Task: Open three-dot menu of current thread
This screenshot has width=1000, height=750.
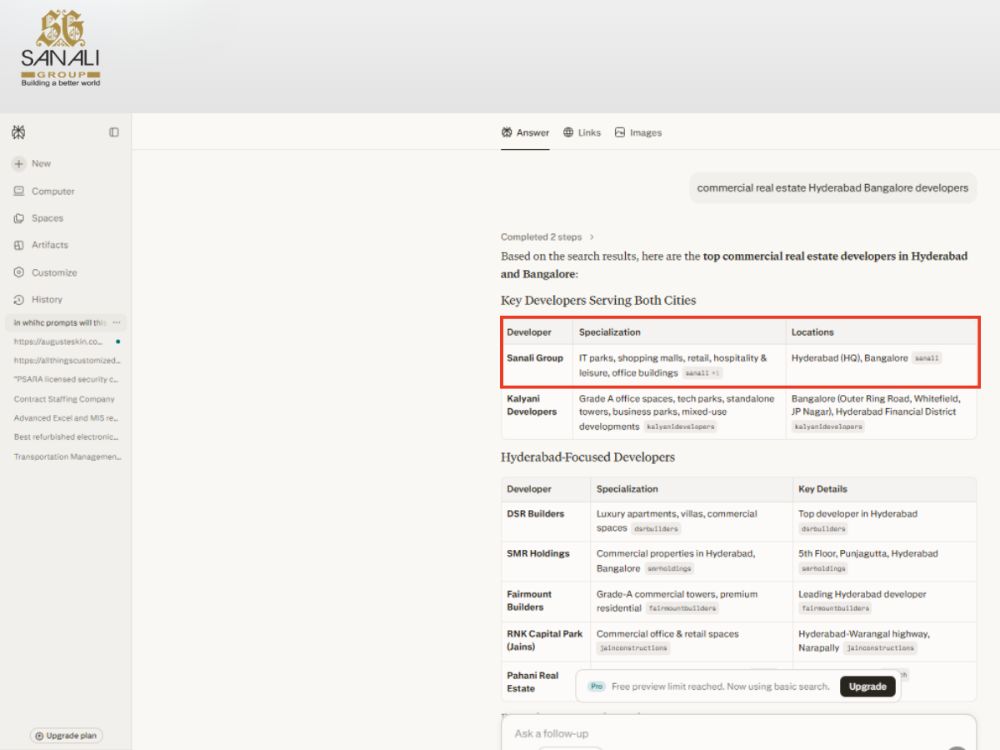Action: coord(117,323)
